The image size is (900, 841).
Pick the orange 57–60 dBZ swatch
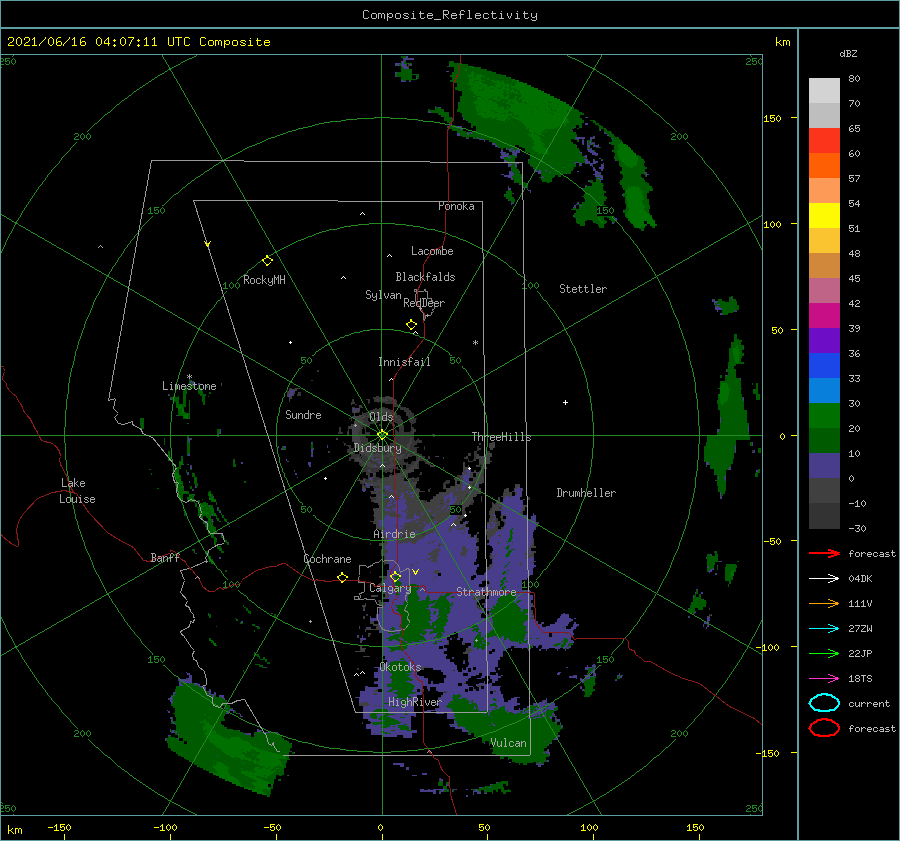824,166
